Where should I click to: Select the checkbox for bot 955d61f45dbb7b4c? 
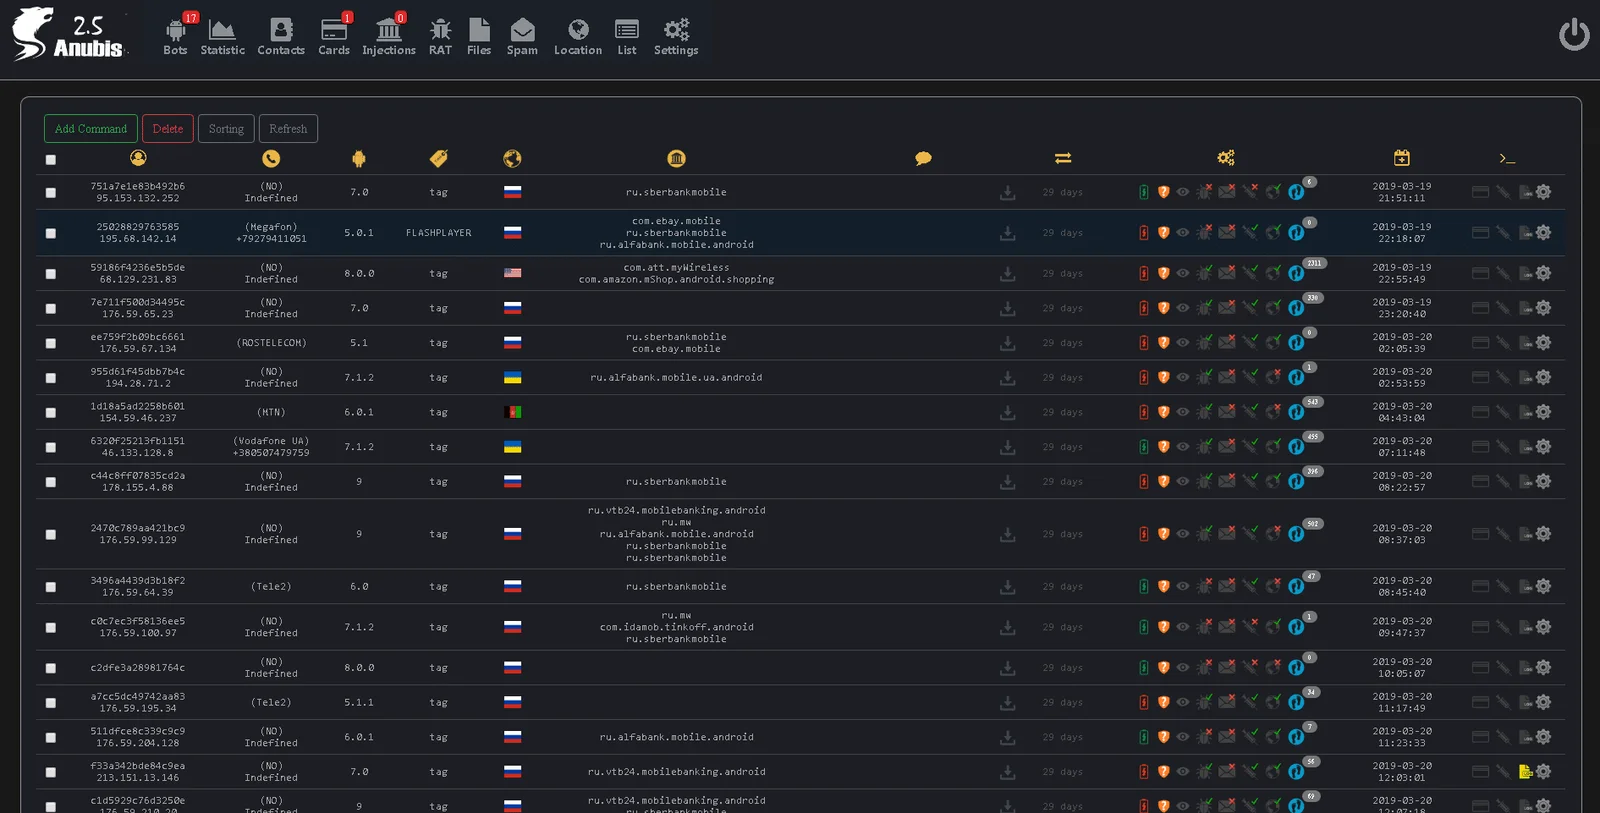tap(51, 379)
